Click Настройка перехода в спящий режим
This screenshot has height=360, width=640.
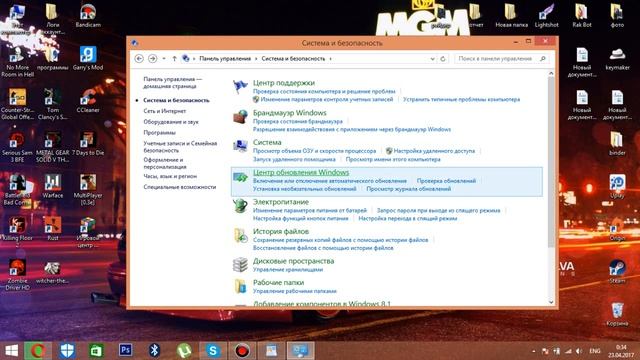(407, 219)
